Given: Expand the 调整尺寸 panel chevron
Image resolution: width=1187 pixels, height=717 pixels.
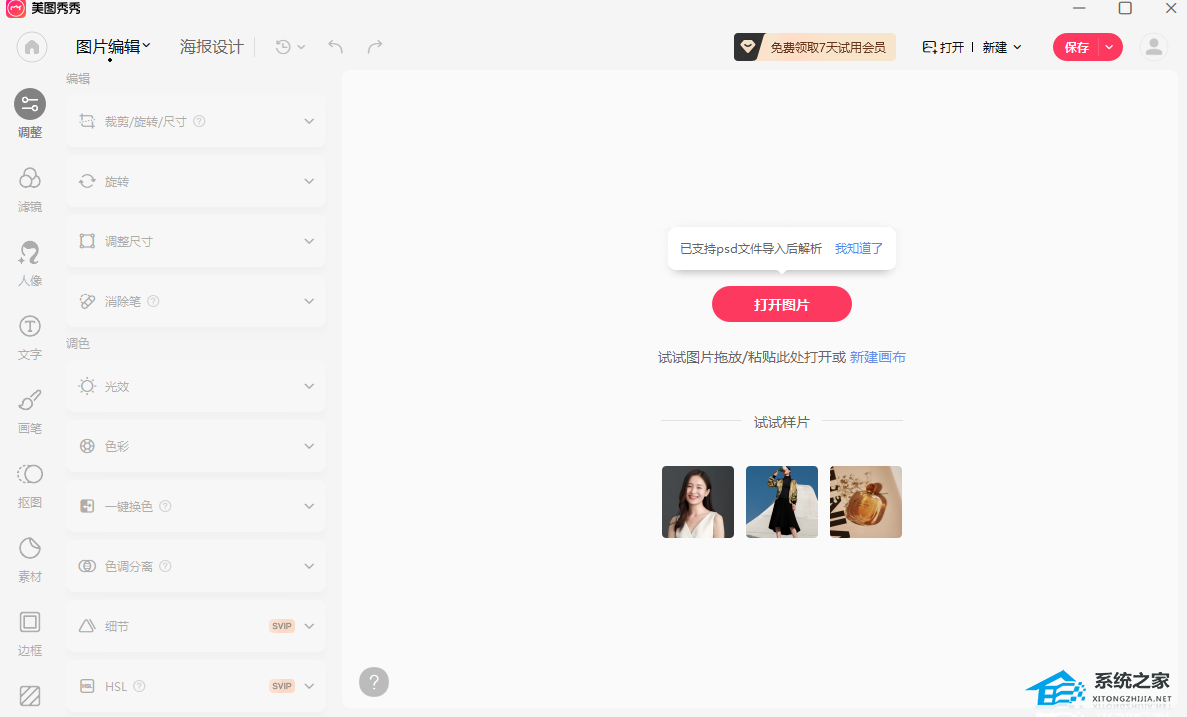Looking at the screenshot, I should tap(309, 241).
